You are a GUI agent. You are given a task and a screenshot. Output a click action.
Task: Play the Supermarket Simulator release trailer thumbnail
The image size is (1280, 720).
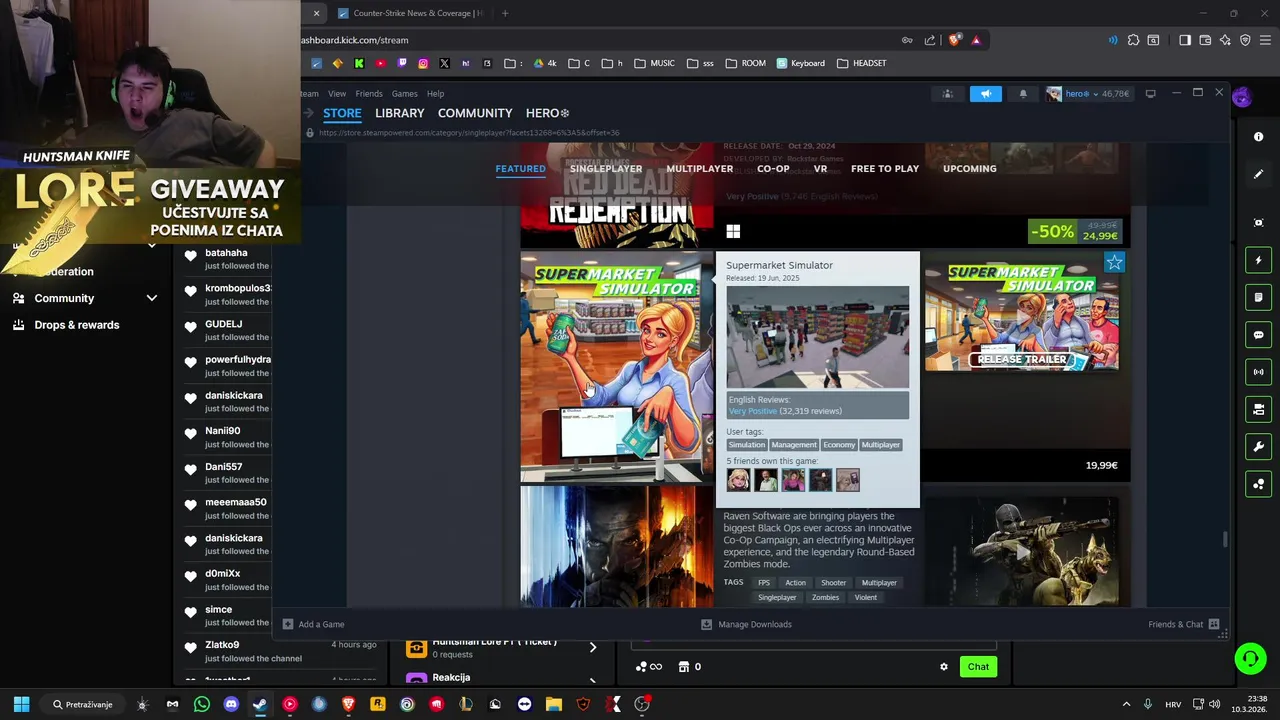(1022, 318)
